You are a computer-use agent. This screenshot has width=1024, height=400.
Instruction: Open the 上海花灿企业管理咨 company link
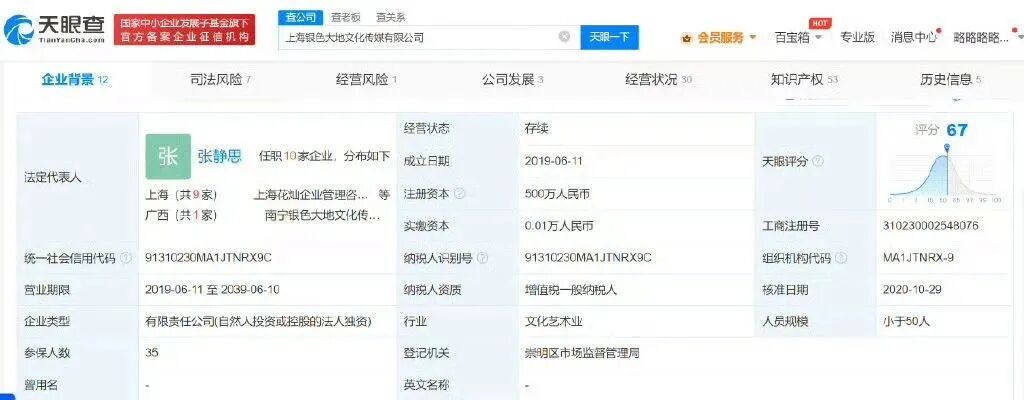pos(311,195)
